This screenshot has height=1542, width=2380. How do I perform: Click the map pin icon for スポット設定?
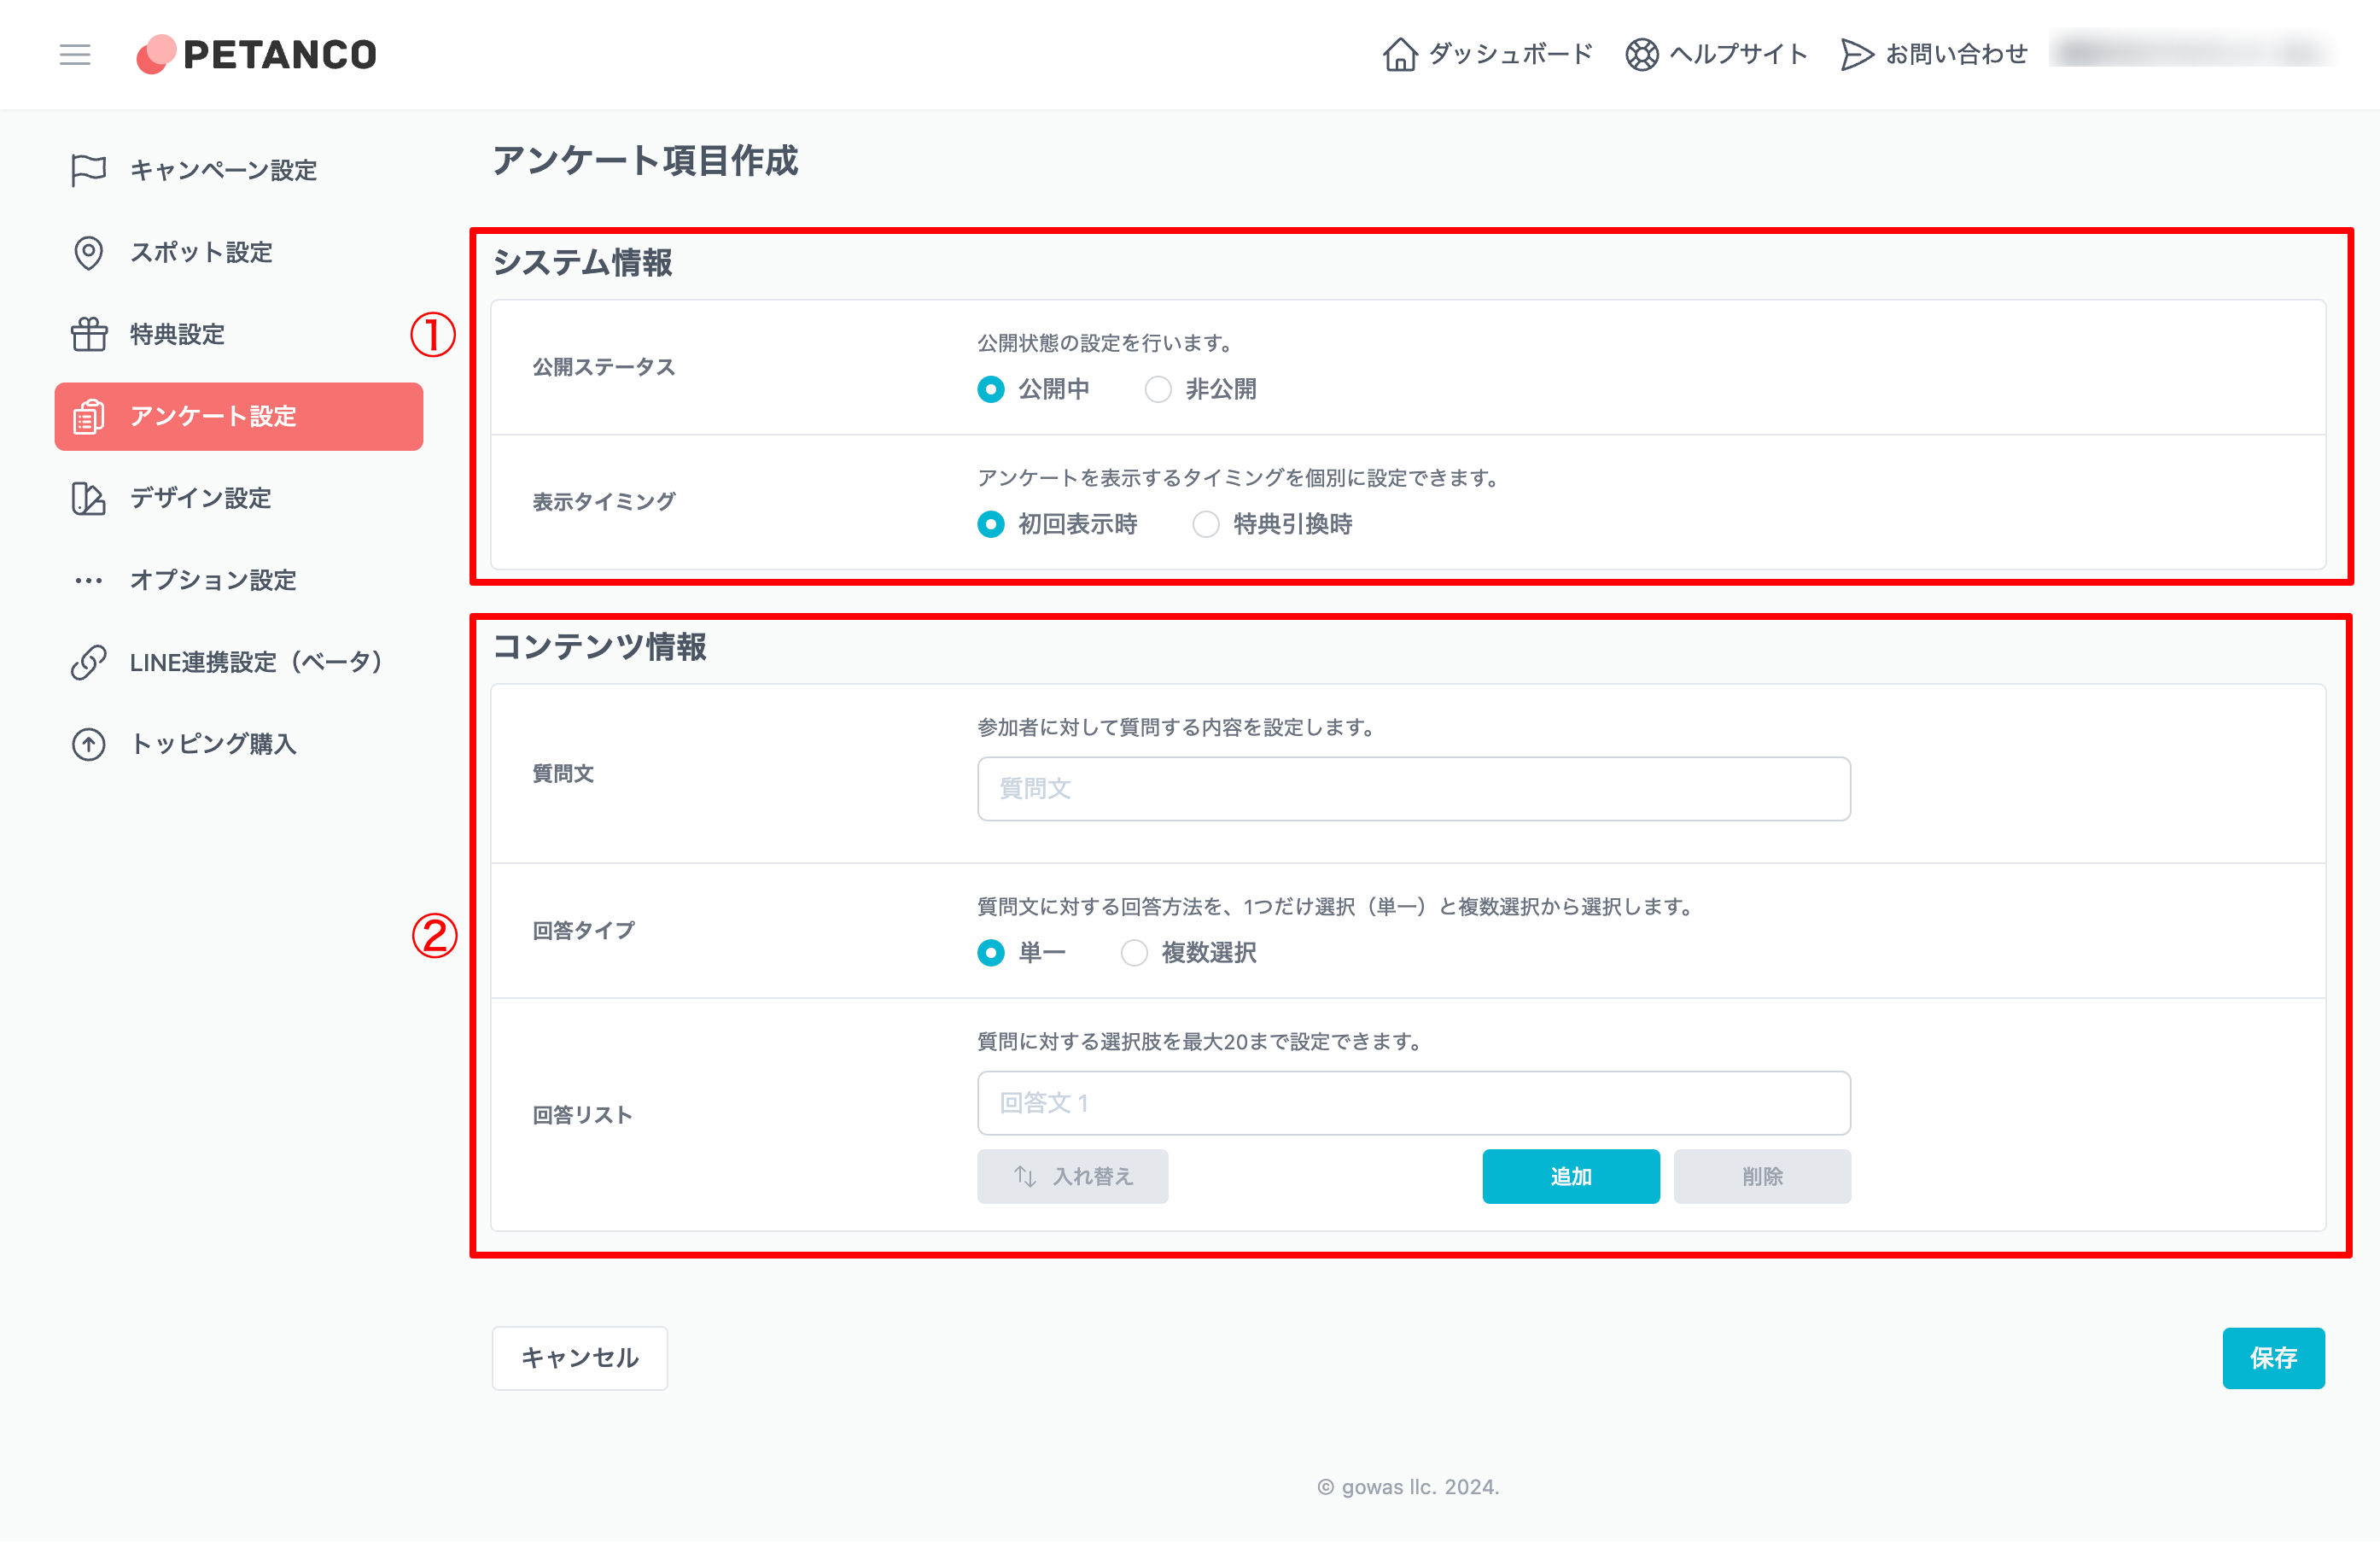tap(89, 252)
